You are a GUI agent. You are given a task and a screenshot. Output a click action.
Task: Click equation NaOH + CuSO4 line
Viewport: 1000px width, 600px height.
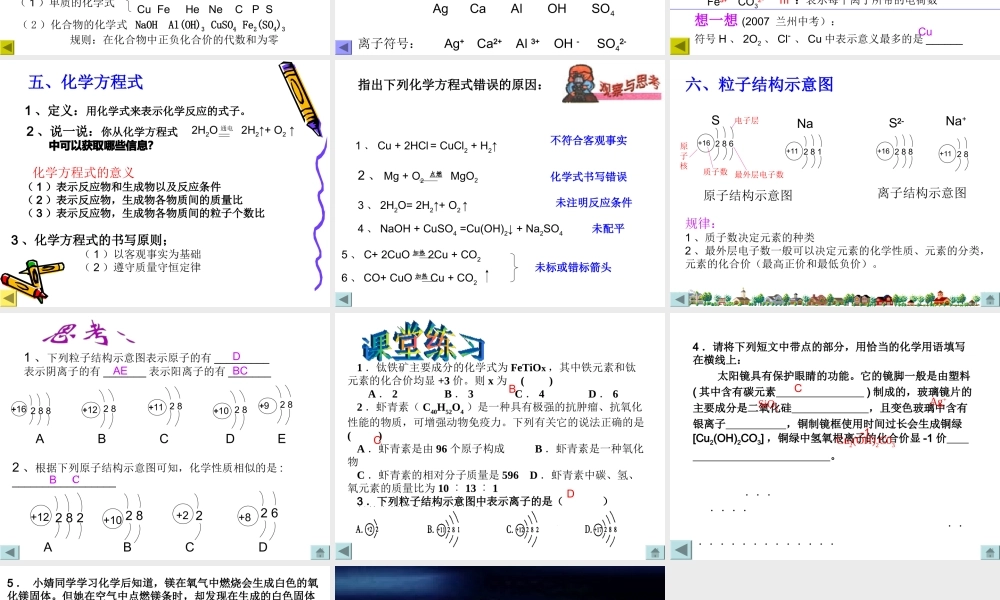click(x=471, y=229)
